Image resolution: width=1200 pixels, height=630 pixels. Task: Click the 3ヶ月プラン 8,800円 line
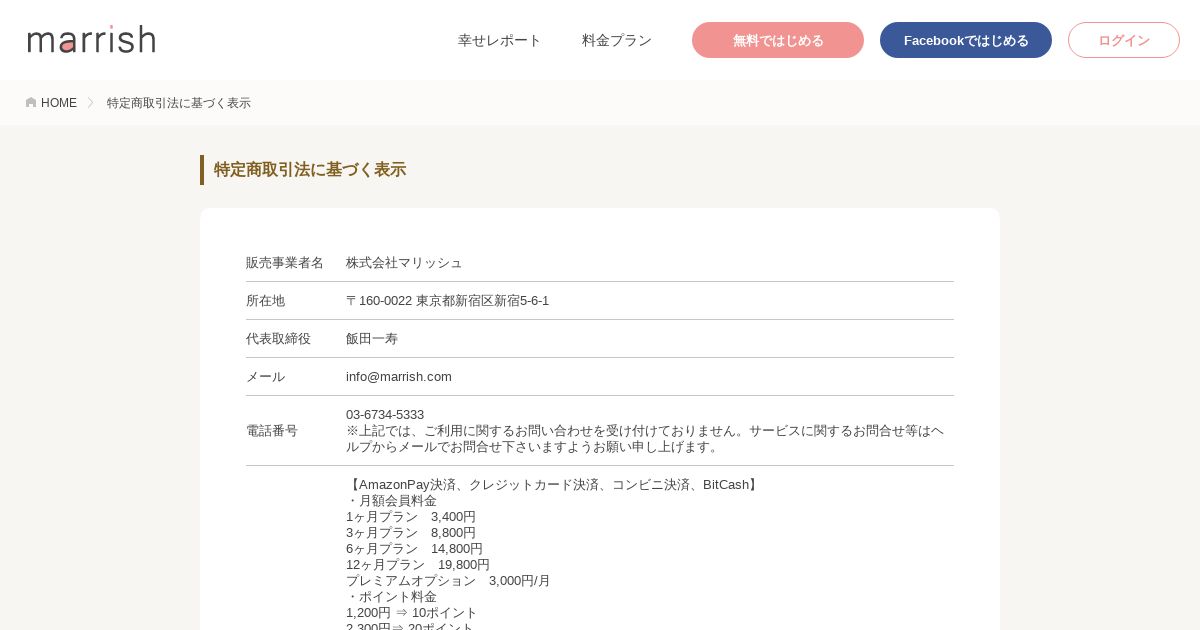[x=411, y=533]
